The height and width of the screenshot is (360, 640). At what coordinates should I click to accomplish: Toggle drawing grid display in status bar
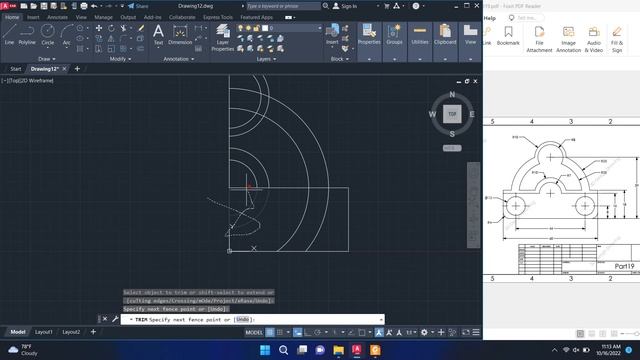pyautogui.click(x=270, y=332)
